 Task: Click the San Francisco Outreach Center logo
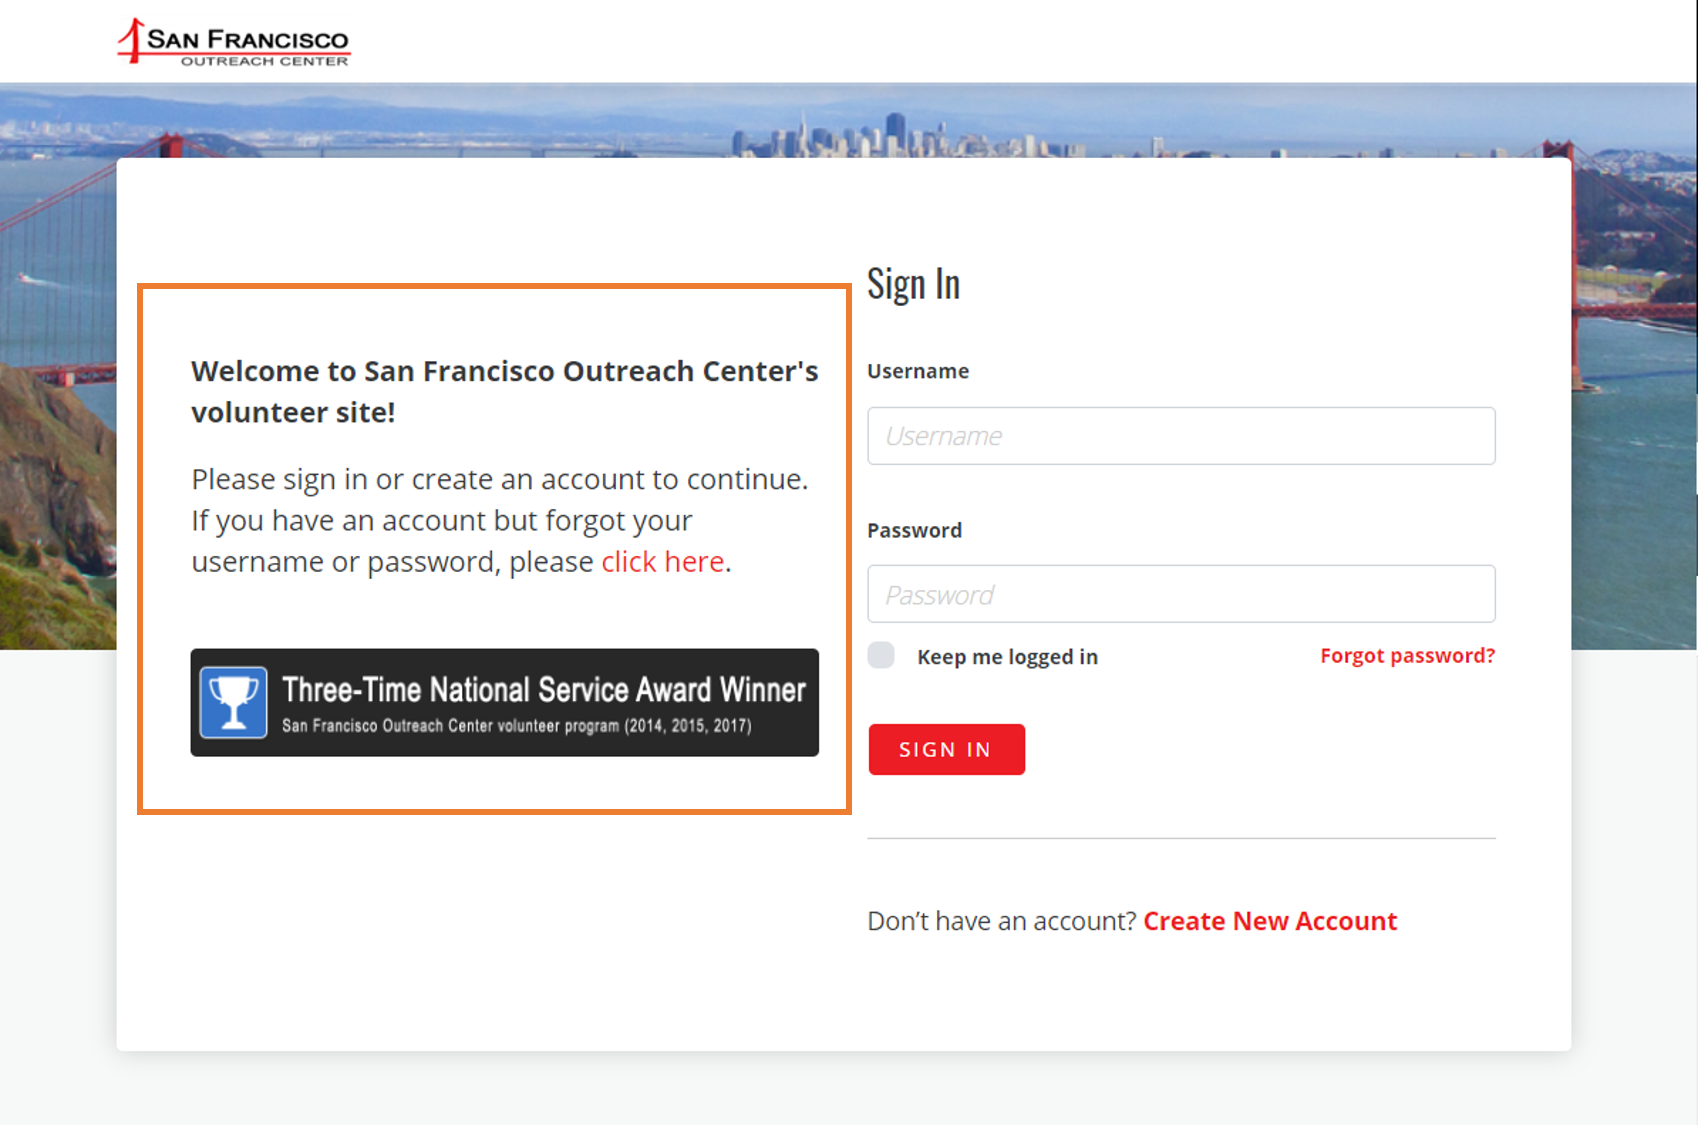(x=236, y=43)
